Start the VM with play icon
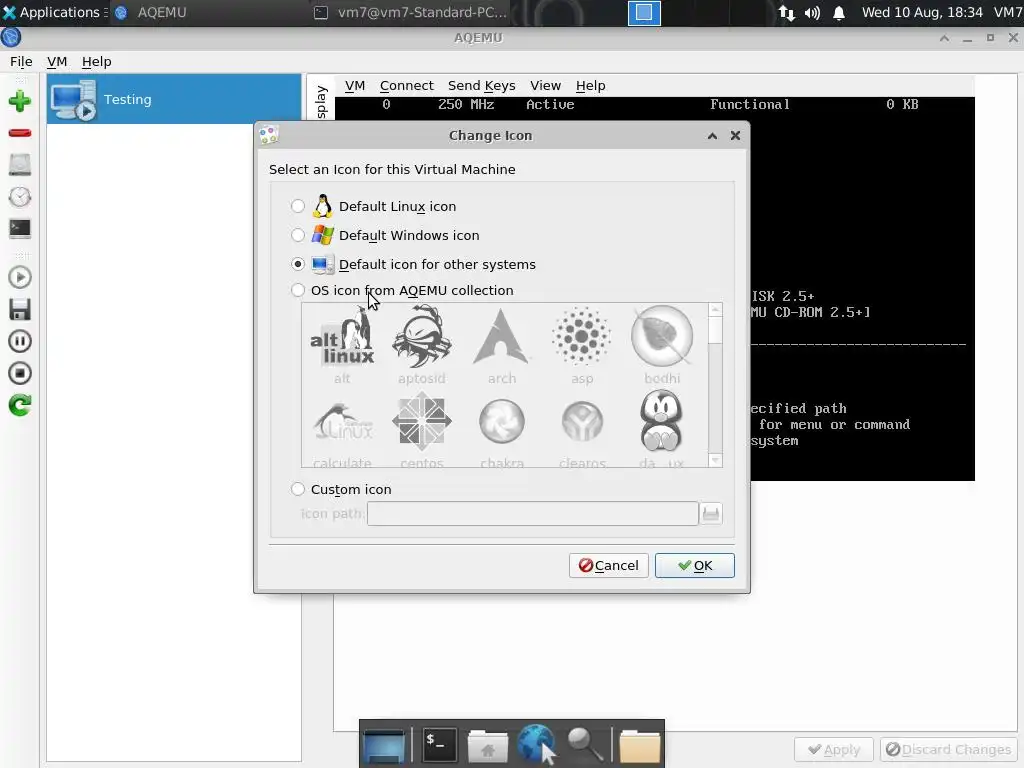 20,278
